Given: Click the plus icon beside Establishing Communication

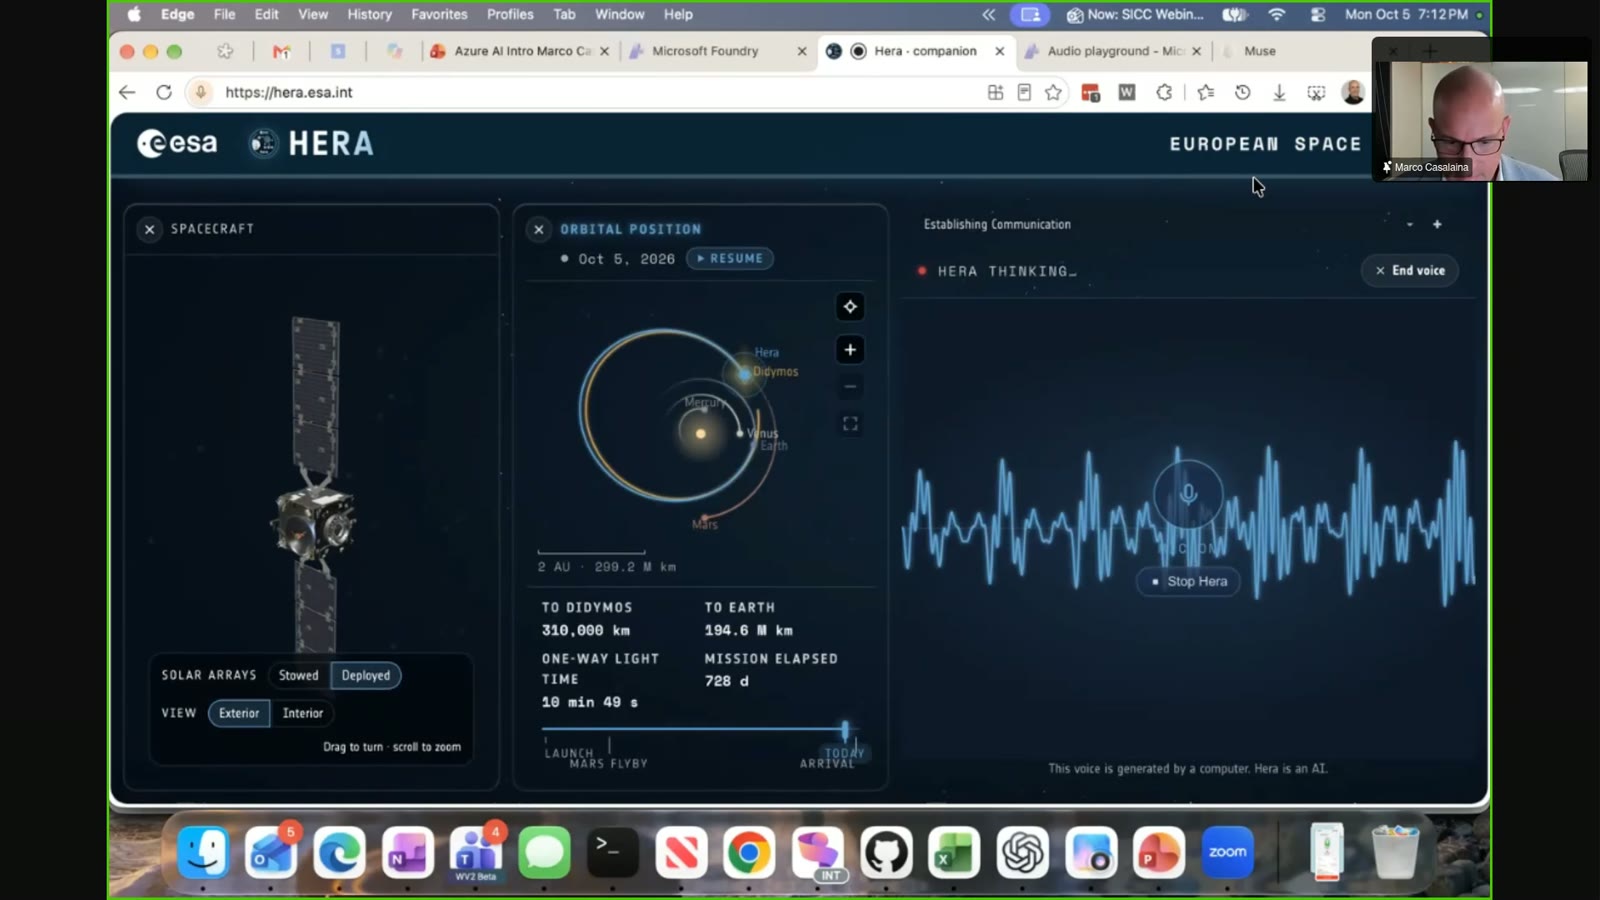Looking at the screenshot, I should pyautogui.click(x=1437, y=224).
